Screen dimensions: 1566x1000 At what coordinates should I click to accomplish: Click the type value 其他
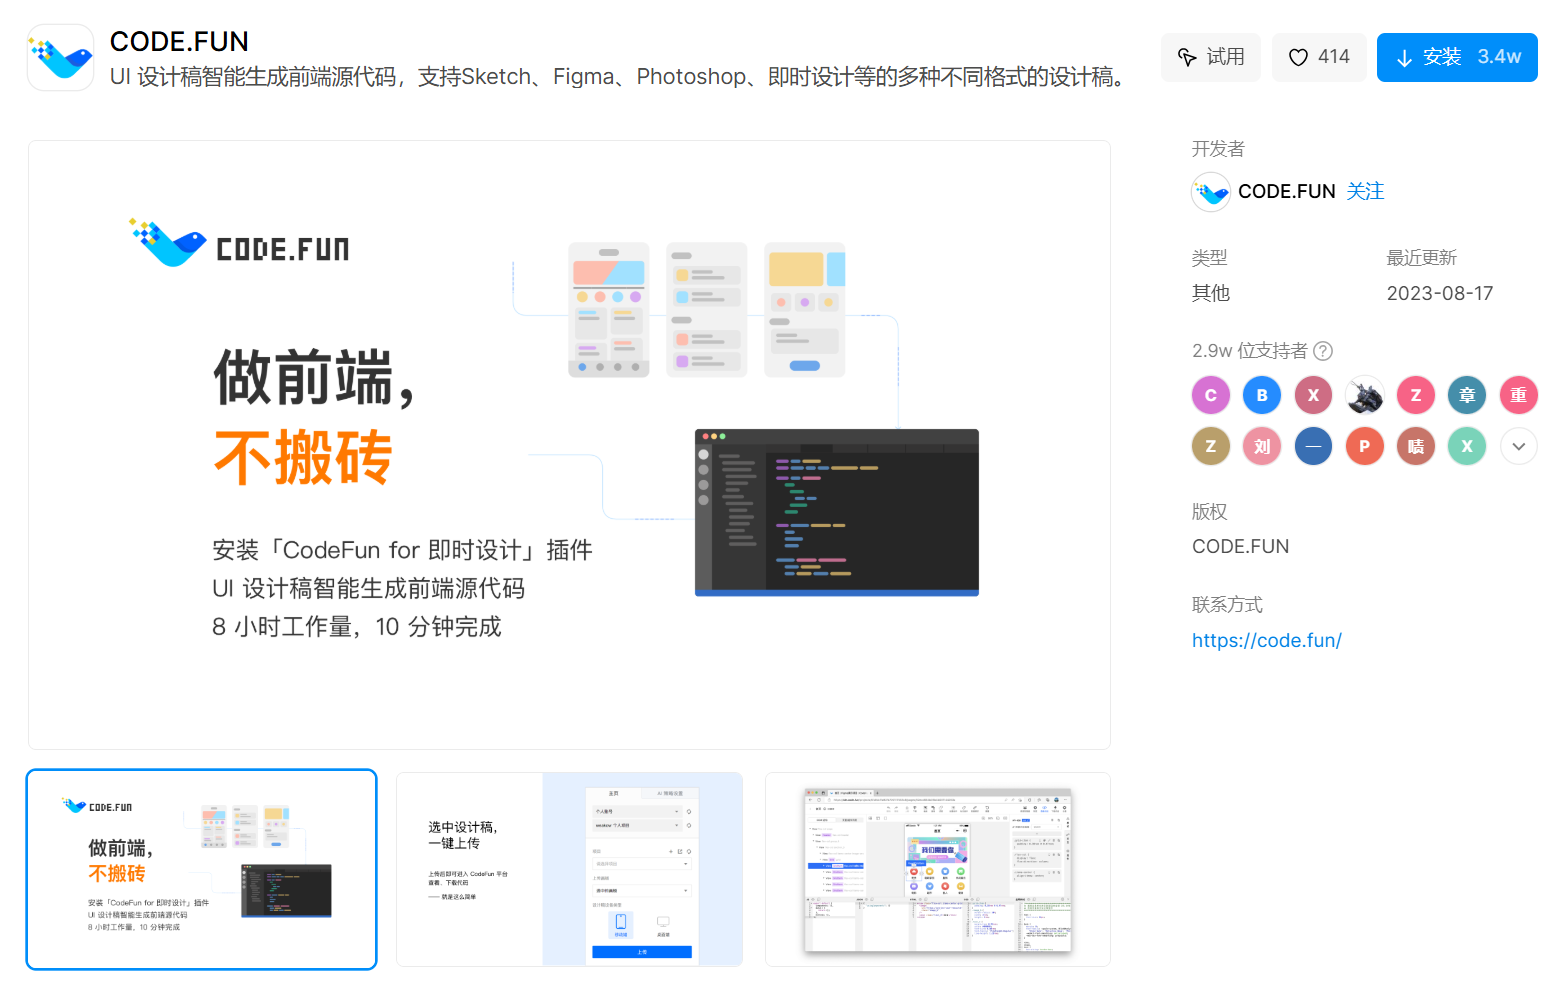[1211, 293]
